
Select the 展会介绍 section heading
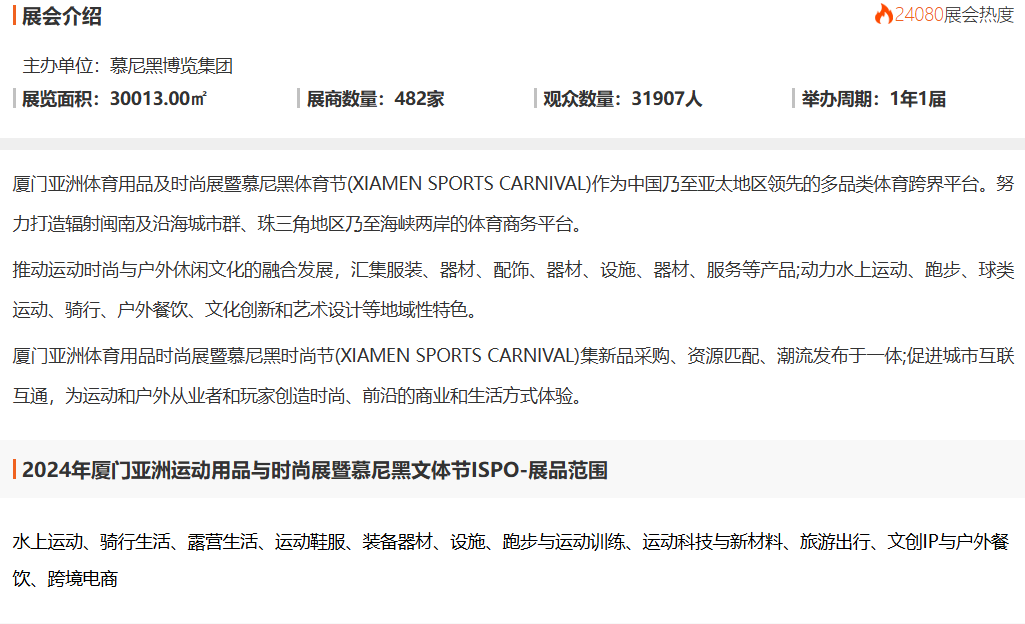click(61, 16)
